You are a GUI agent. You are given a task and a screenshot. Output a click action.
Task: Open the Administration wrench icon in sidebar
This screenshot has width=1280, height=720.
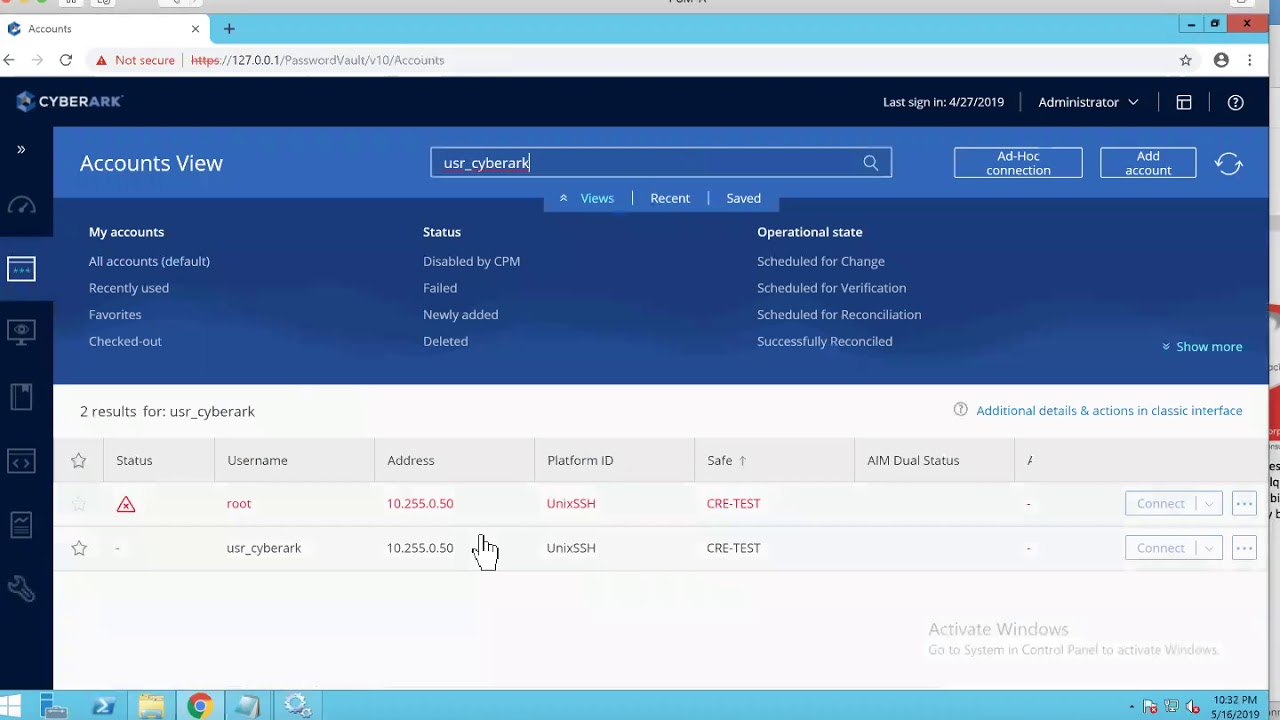point(21,588)
